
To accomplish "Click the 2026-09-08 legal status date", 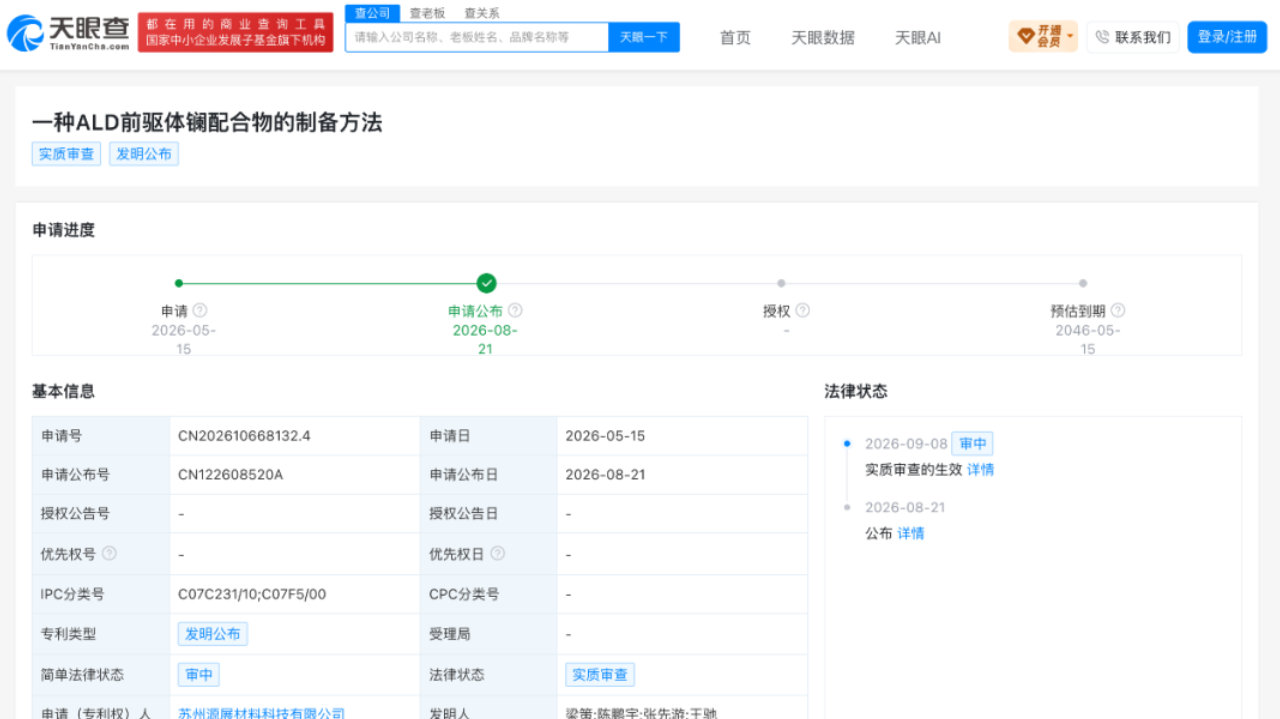I will 906,444.
